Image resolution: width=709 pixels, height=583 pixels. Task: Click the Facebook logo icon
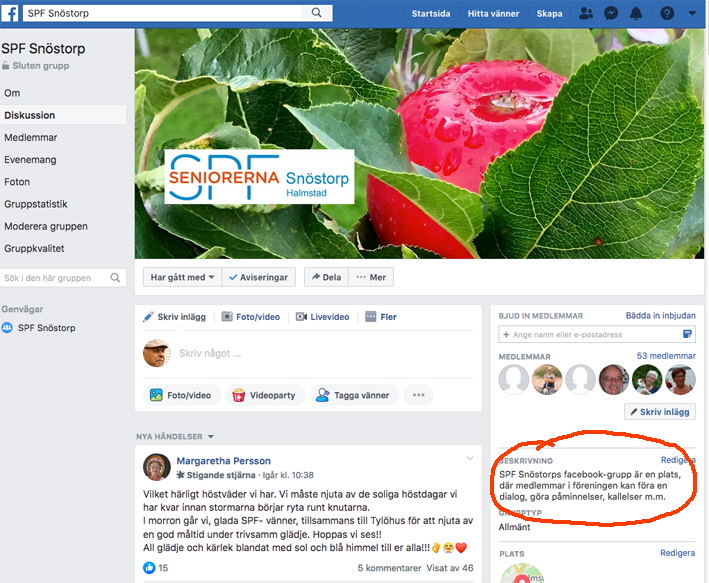coord(10,13)
